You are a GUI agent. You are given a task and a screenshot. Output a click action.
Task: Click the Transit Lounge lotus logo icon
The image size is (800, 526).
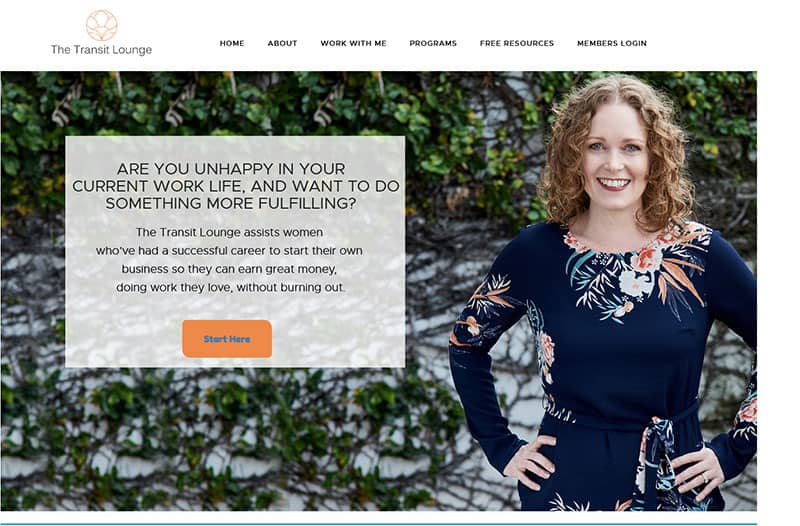click(102, 26)
